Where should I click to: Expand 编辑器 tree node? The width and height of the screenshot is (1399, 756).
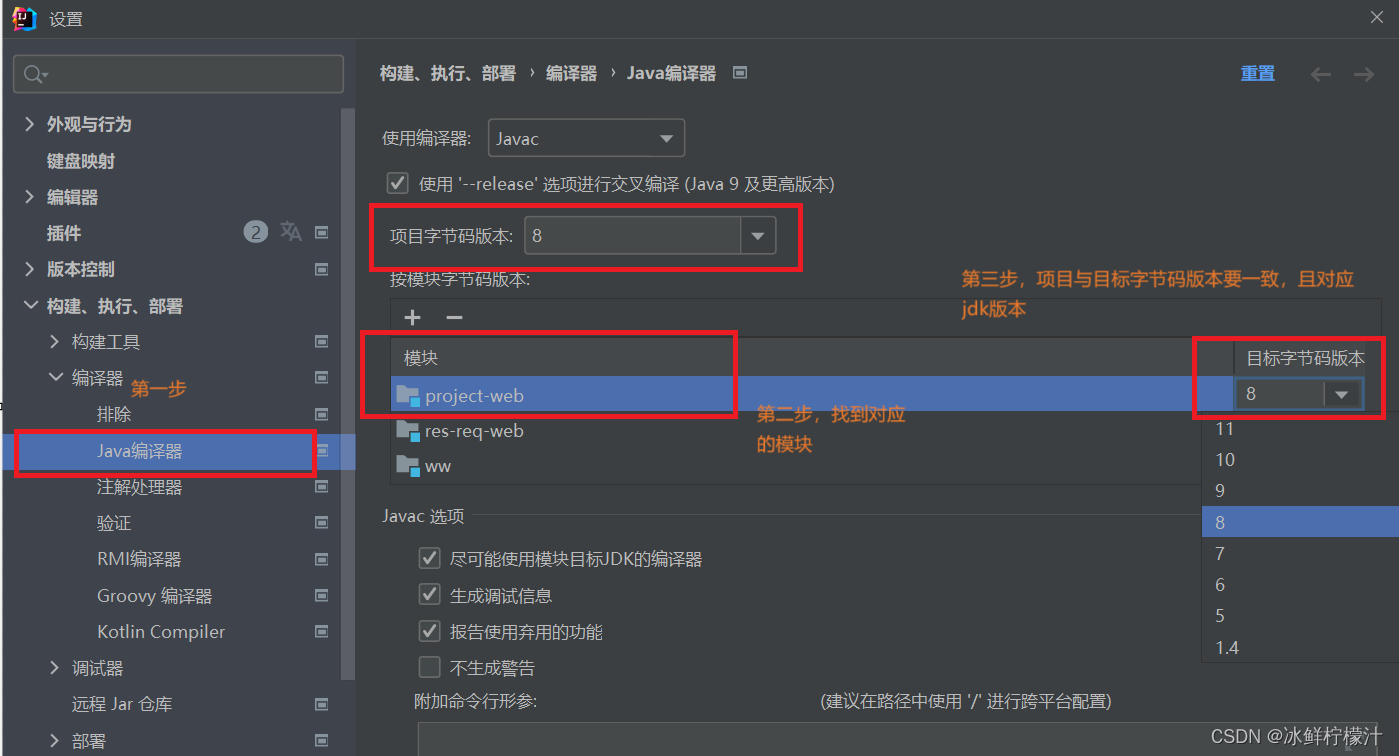tap(30, 197)
